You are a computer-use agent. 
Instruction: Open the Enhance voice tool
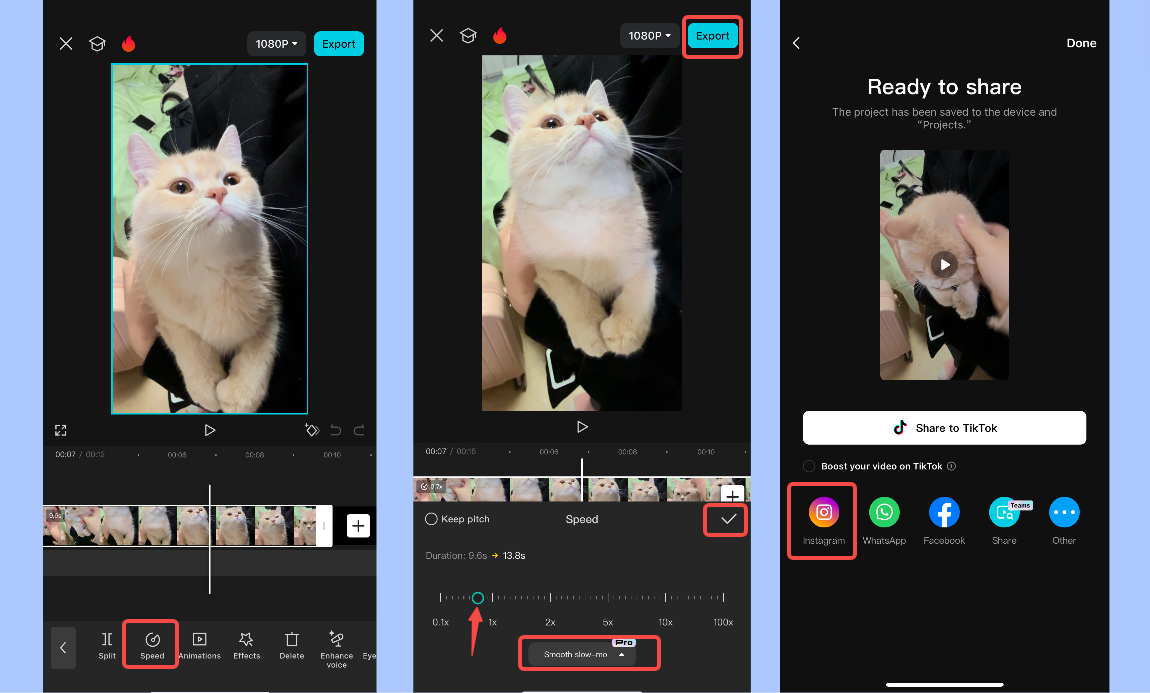coord(337,649)
